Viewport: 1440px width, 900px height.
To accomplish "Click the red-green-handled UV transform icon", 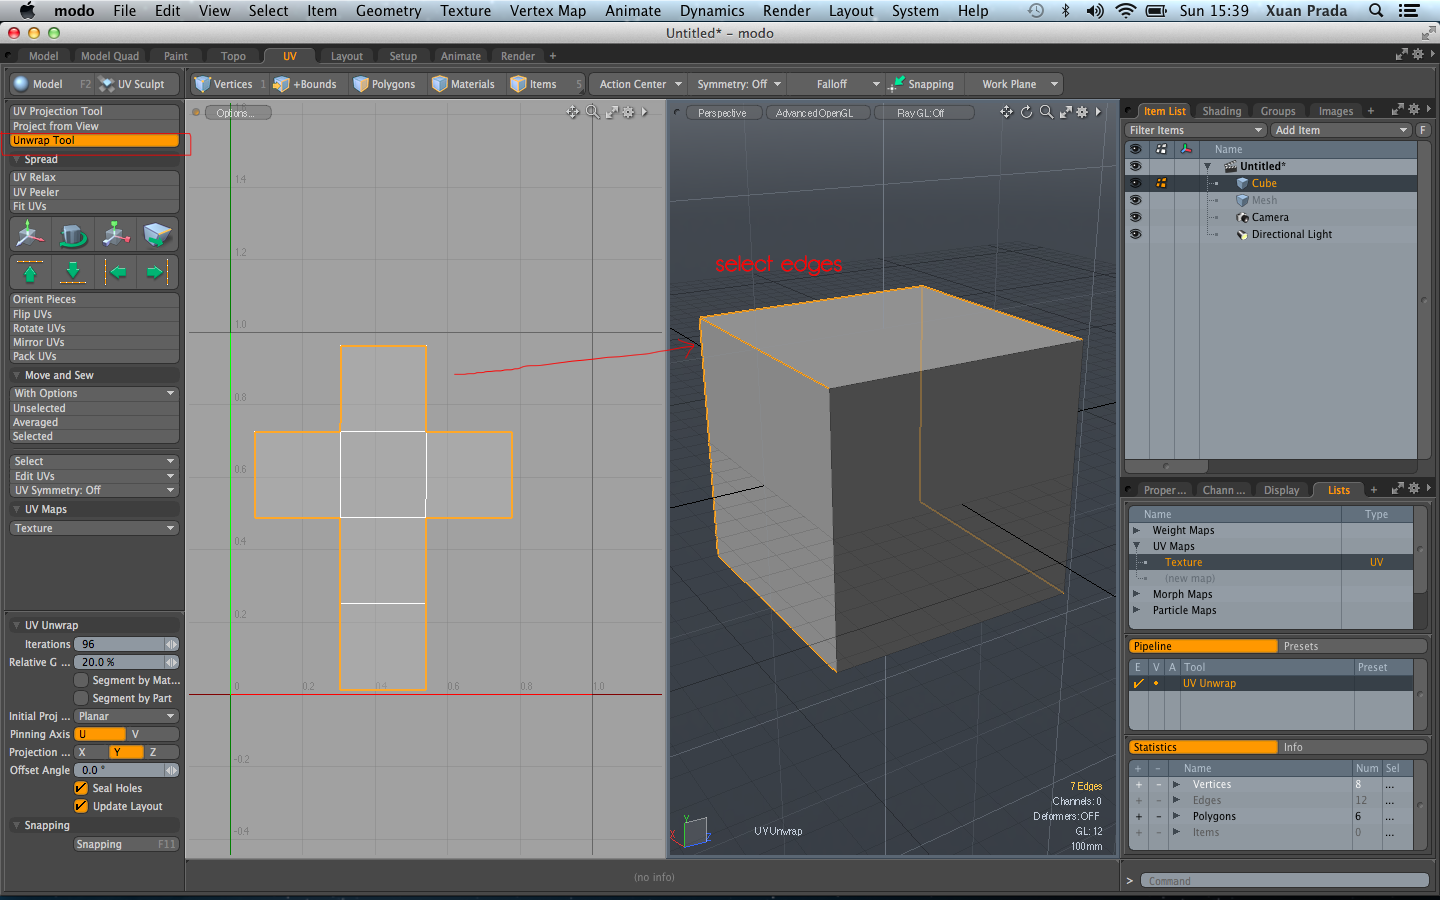I will [x=116, y=235].
